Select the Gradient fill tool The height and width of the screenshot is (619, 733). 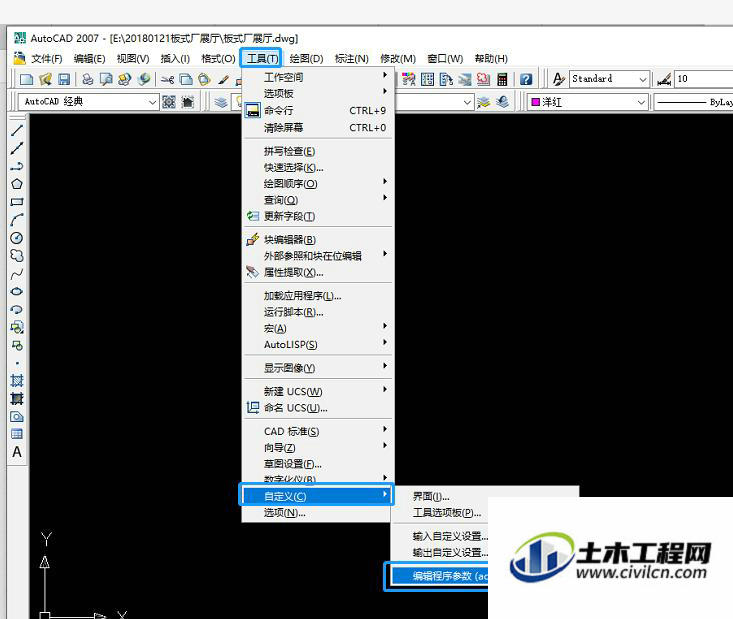click(17, 398)
